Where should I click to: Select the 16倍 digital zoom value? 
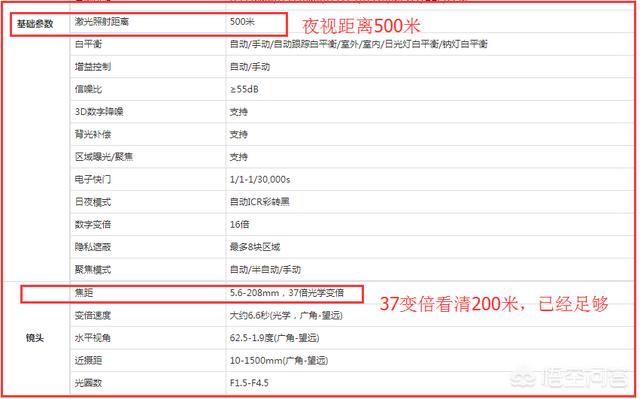[239, 224]
